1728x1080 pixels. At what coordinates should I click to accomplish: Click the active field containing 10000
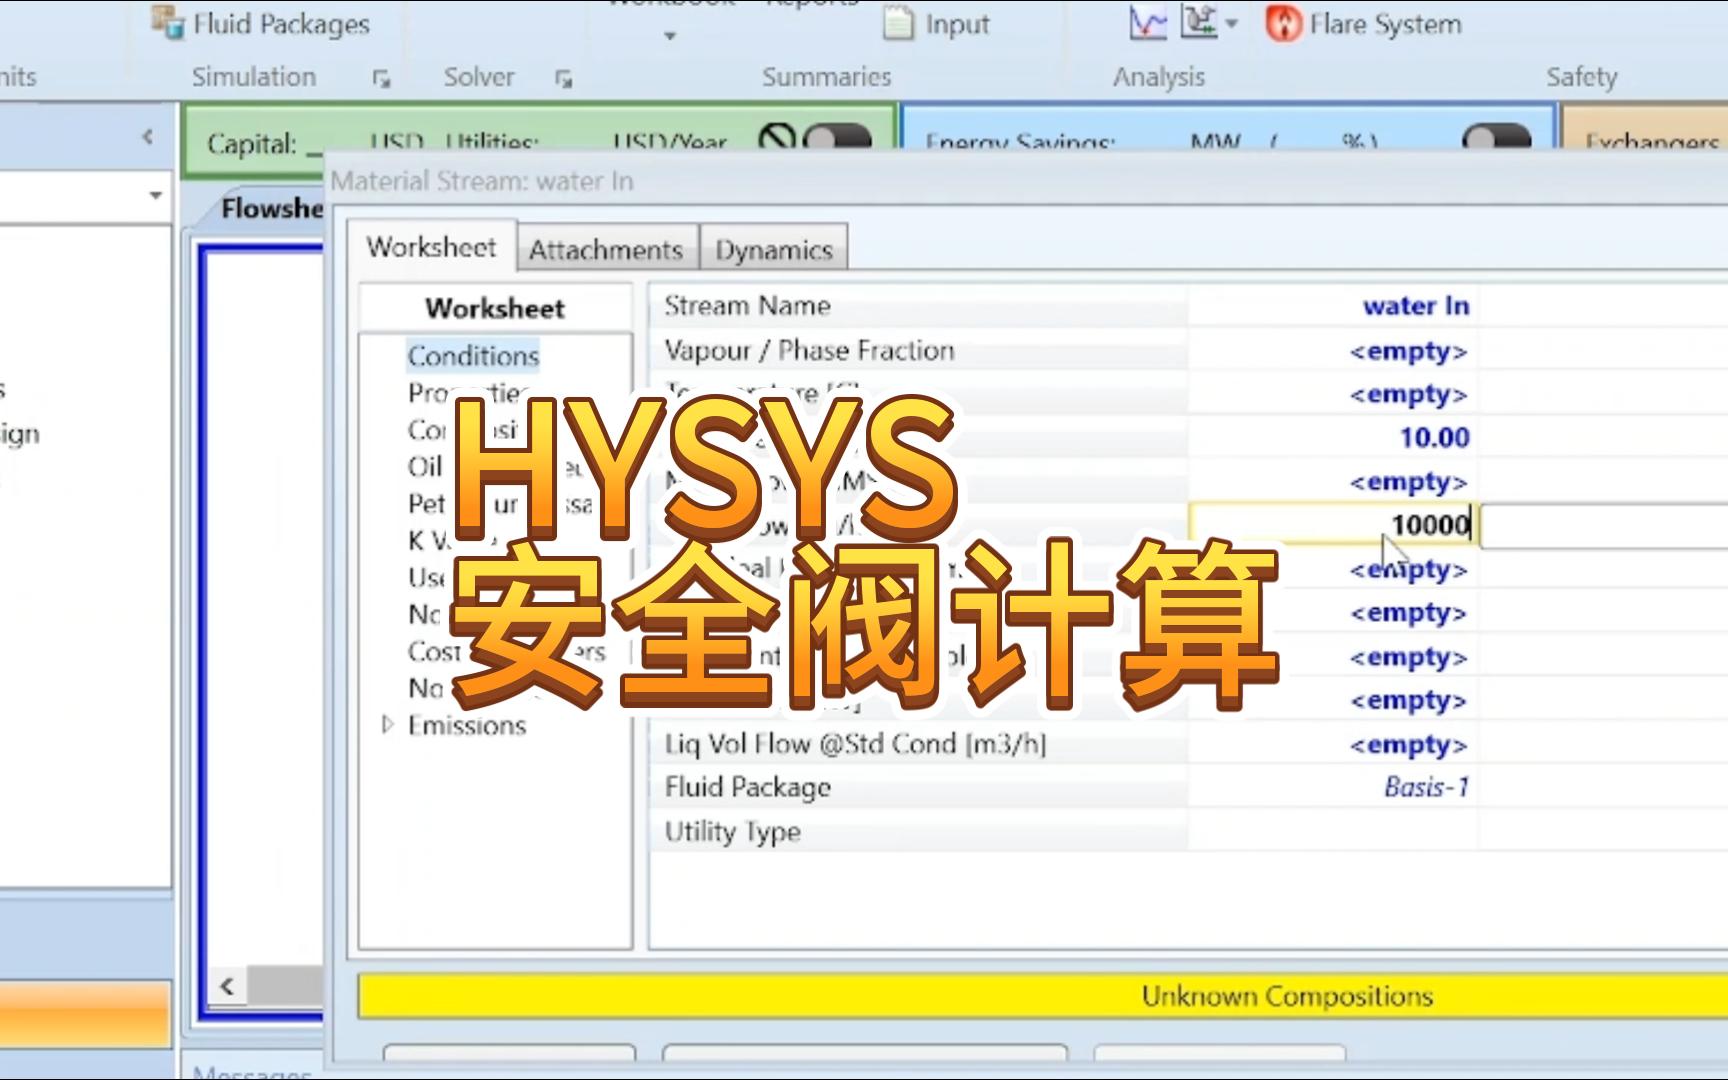tap(1332, 525)
